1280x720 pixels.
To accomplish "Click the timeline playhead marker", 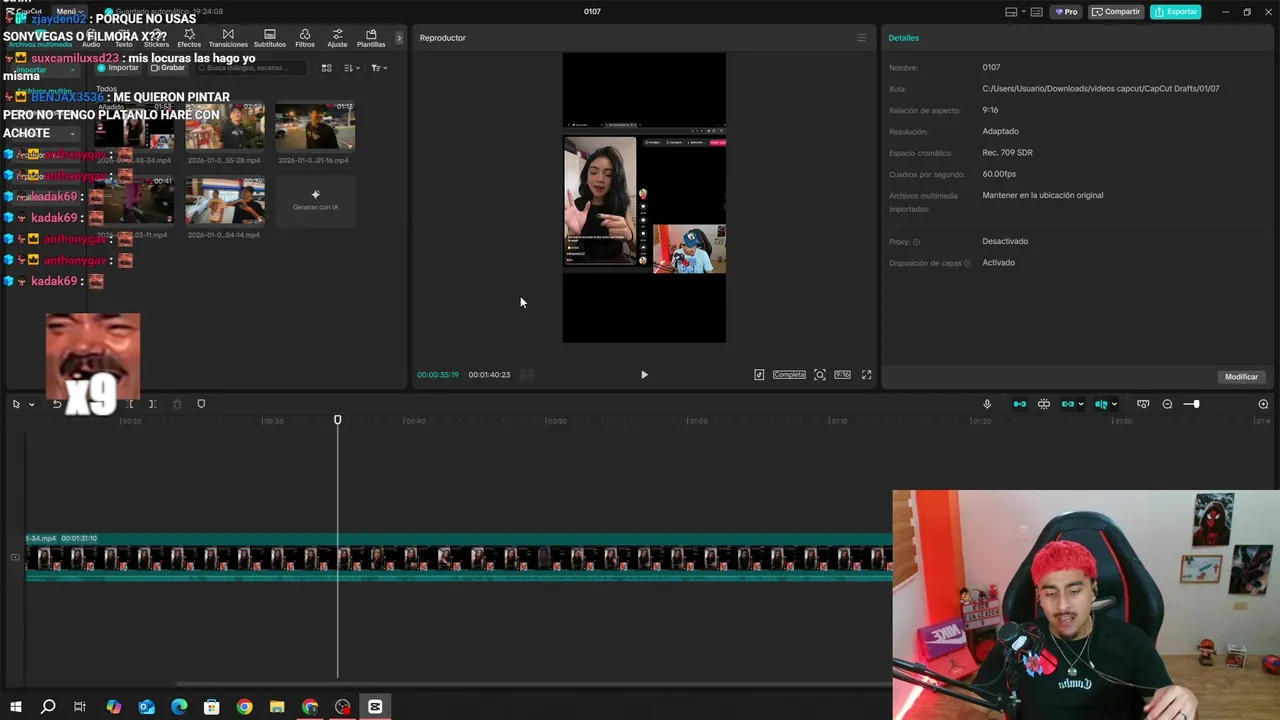I will click(337, 421).
